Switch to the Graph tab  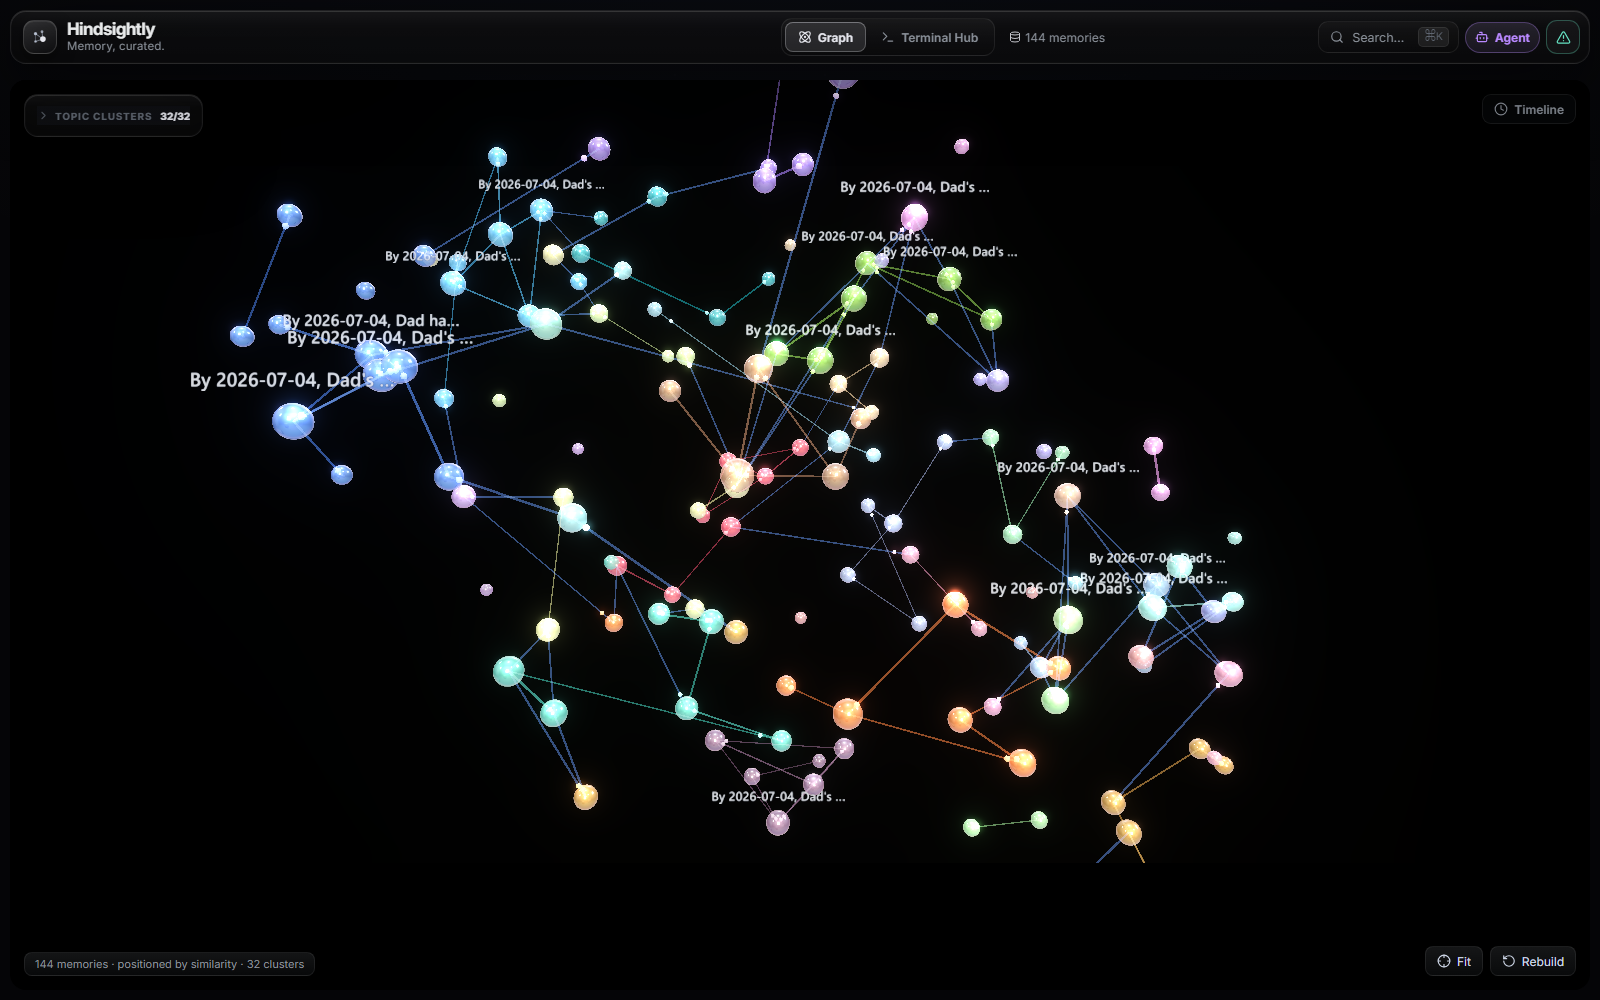(x=825, y=37)
